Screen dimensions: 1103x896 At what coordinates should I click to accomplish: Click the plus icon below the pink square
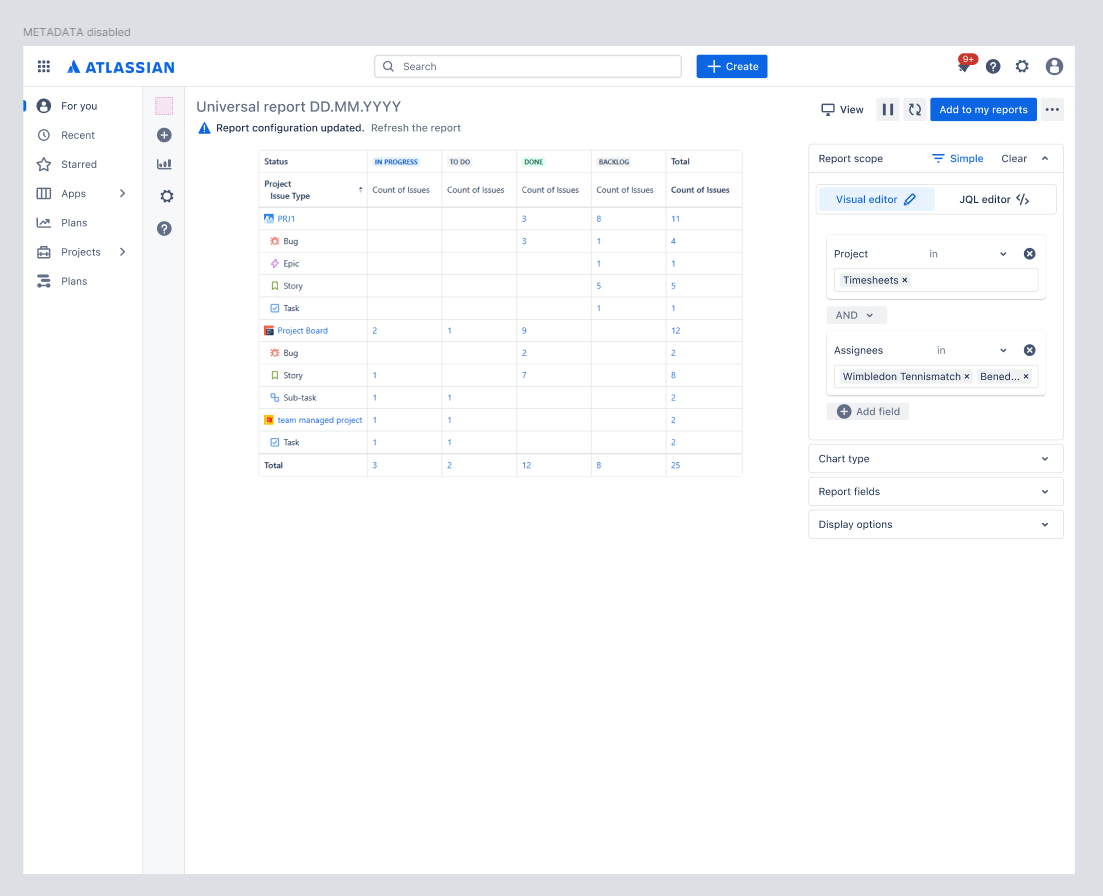click(165, 135)
